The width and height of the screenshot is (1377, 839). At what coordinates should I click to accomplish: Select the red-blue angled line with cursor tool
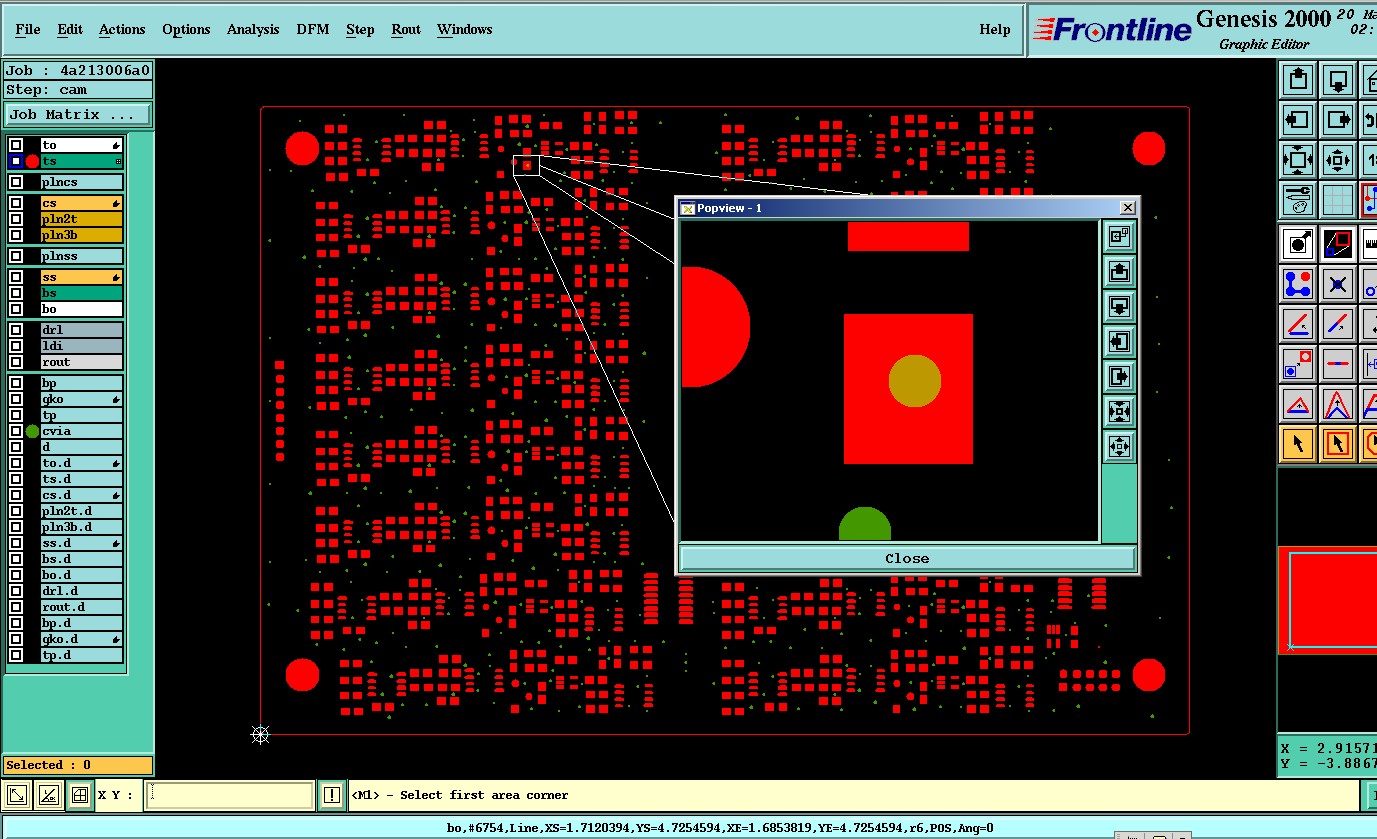1297,324
